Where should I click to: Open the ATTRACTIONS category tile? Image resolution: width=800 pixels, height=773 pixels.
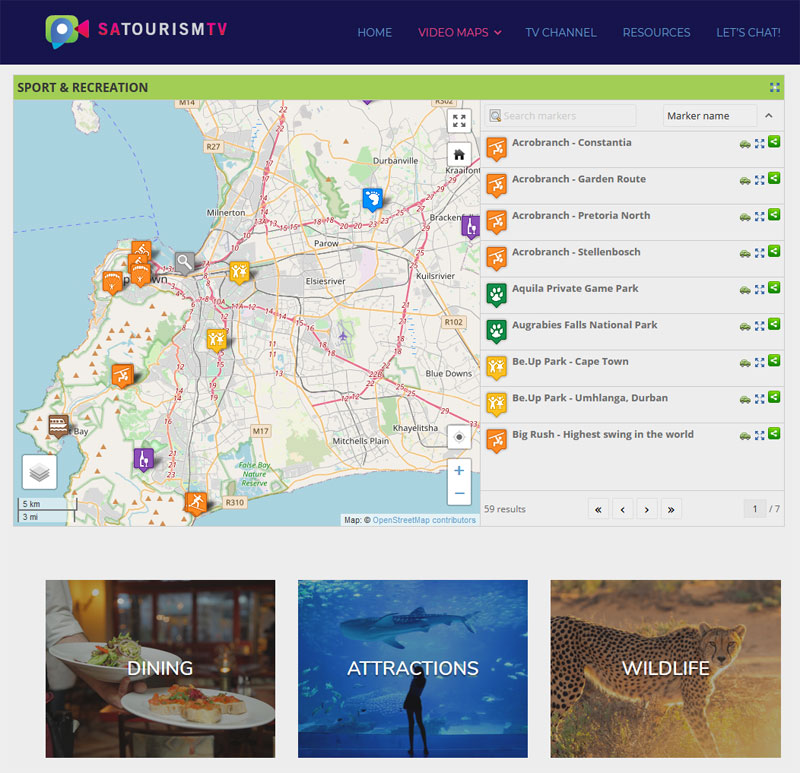[x=413, y=668]
